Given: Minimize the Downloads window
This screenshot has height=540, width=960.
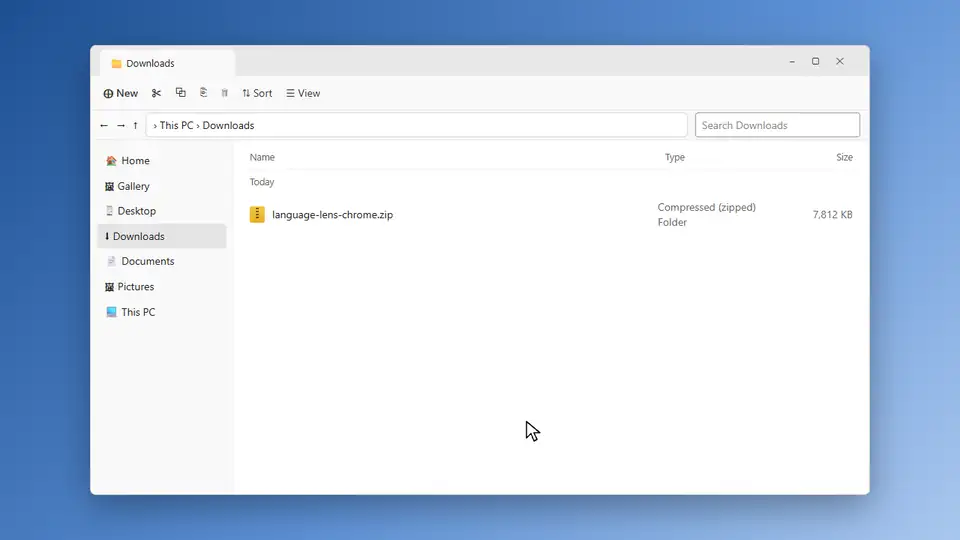Looking at the screenshot, I should coord(792,61).
